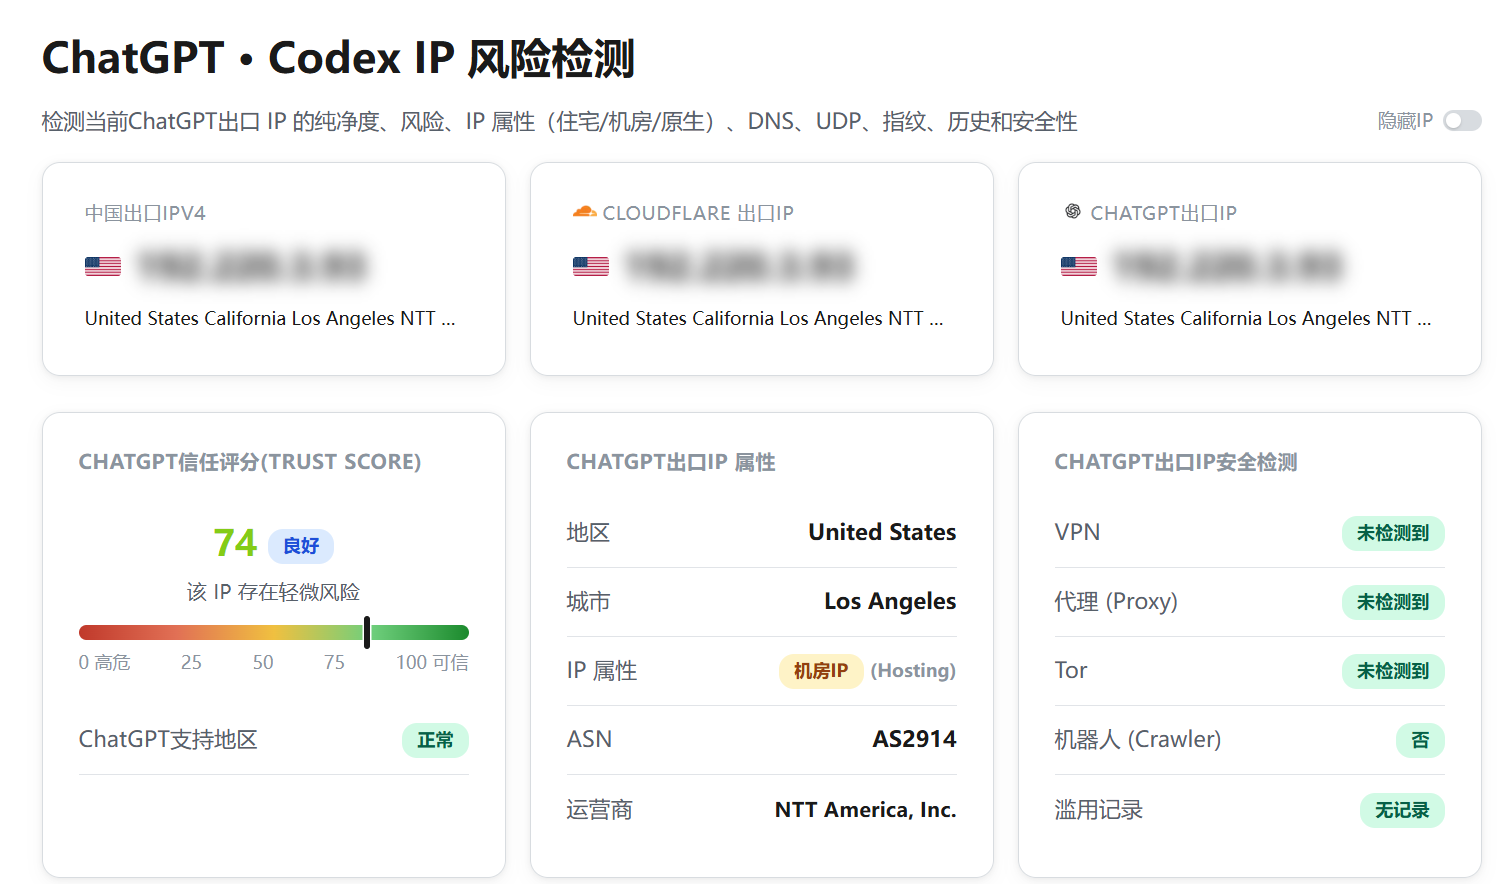Click the Los Angeles city value
Viewport: 1500px width, 884px height.
coord(890,601)
